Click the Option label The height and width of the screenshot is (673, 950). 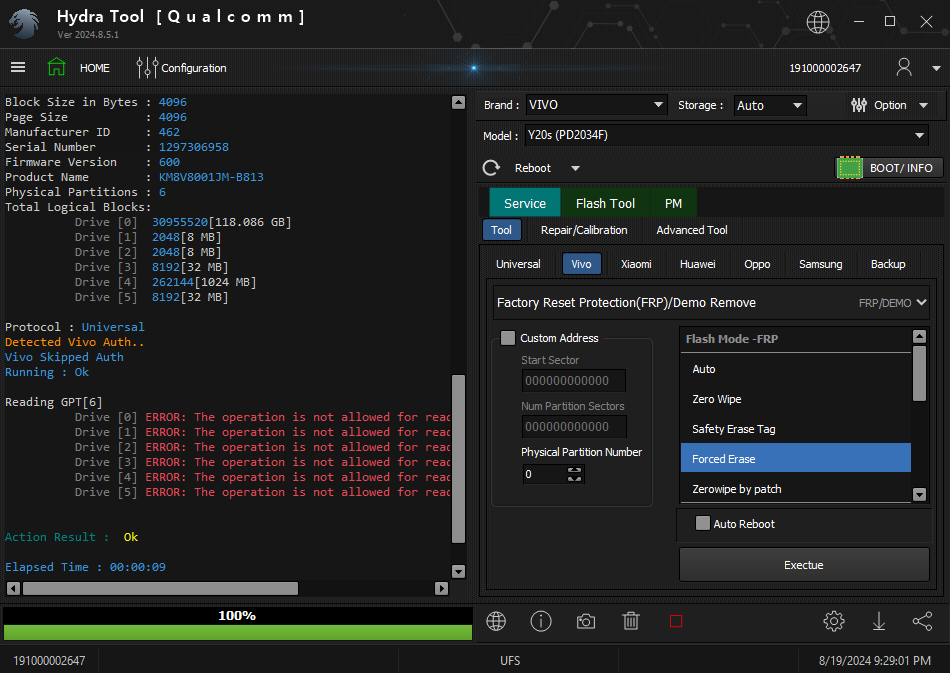(x=890, y=105)
